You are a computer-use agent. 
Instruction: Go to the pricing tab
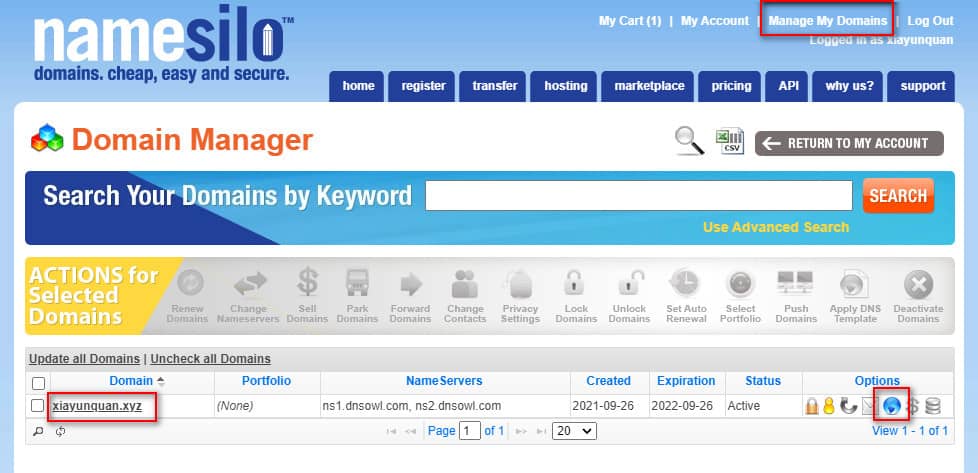click(731, 86)
